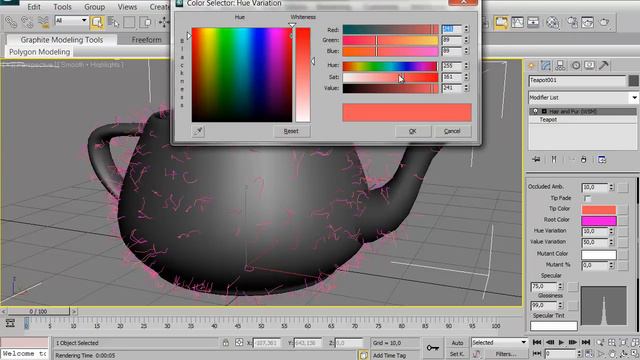
Task: Click the Teapot001 object name field
Action: click(577, 80)
